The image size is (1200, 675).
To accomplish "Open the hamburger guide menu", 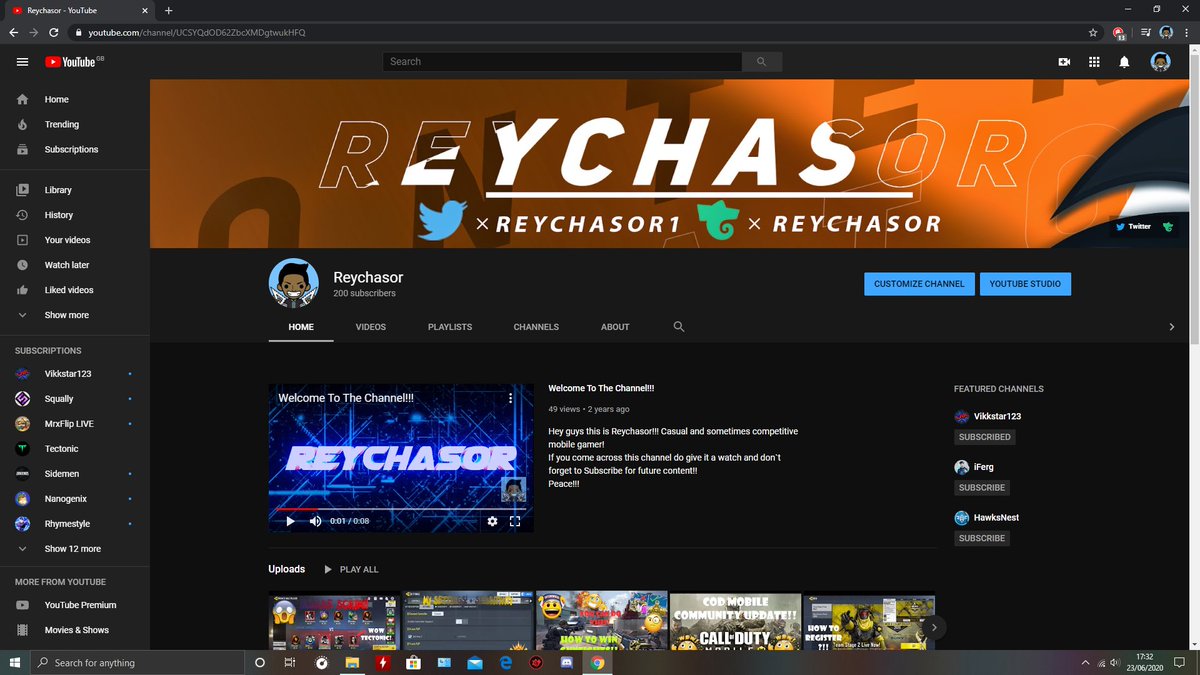I will click(x=22, y=62).
